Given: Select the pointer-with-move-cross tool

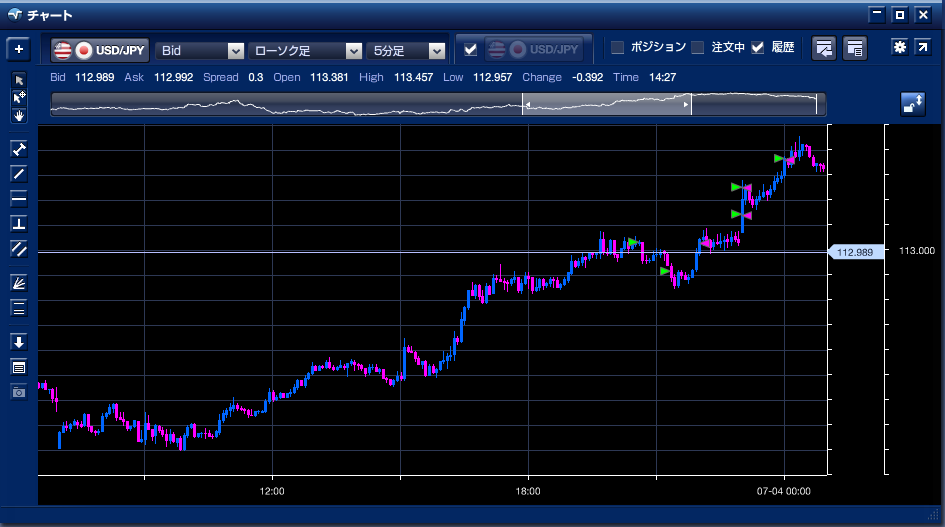Looking at the screenshot, I should point(19,97).
